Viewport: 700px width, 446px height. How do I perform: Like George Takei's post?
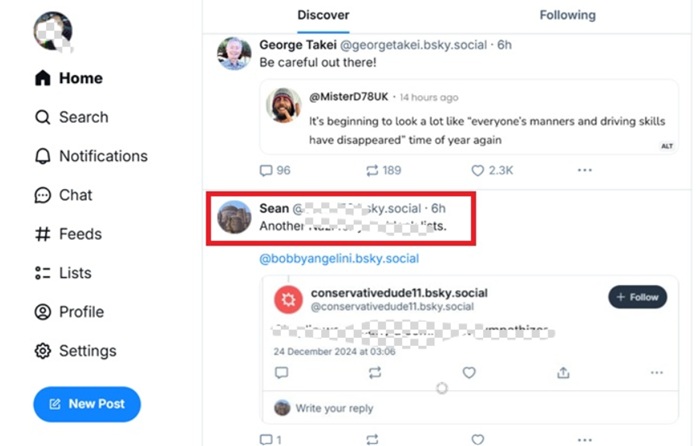point(478,170)
